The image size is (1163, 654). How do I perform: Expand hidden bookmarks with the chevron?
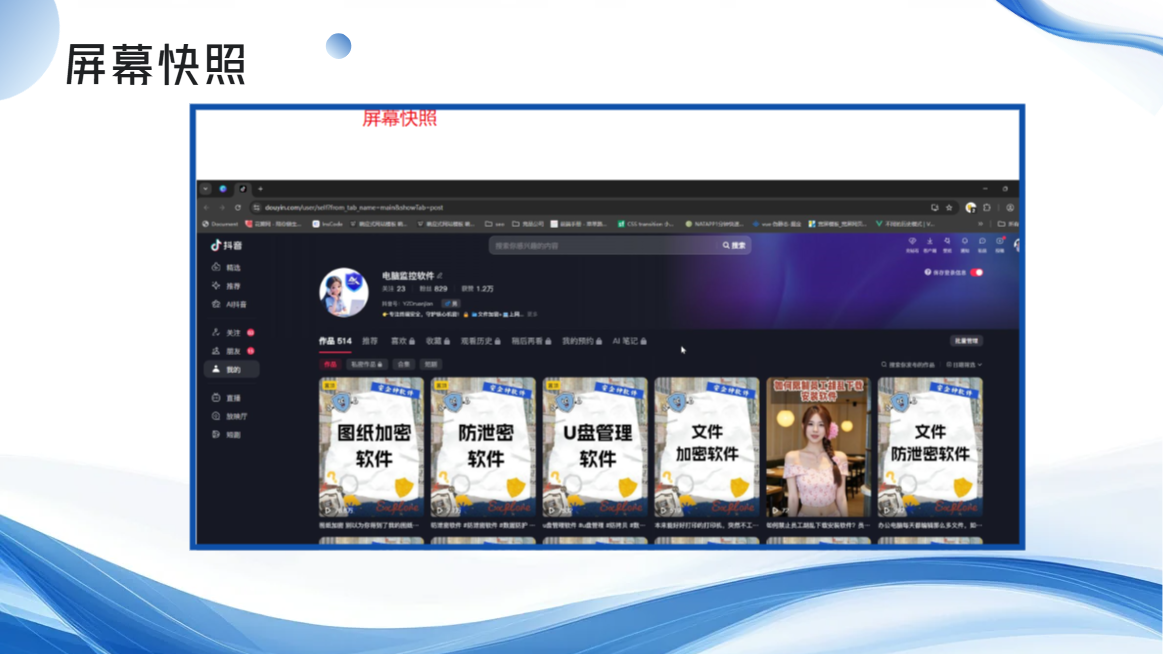tap(981, 224)
